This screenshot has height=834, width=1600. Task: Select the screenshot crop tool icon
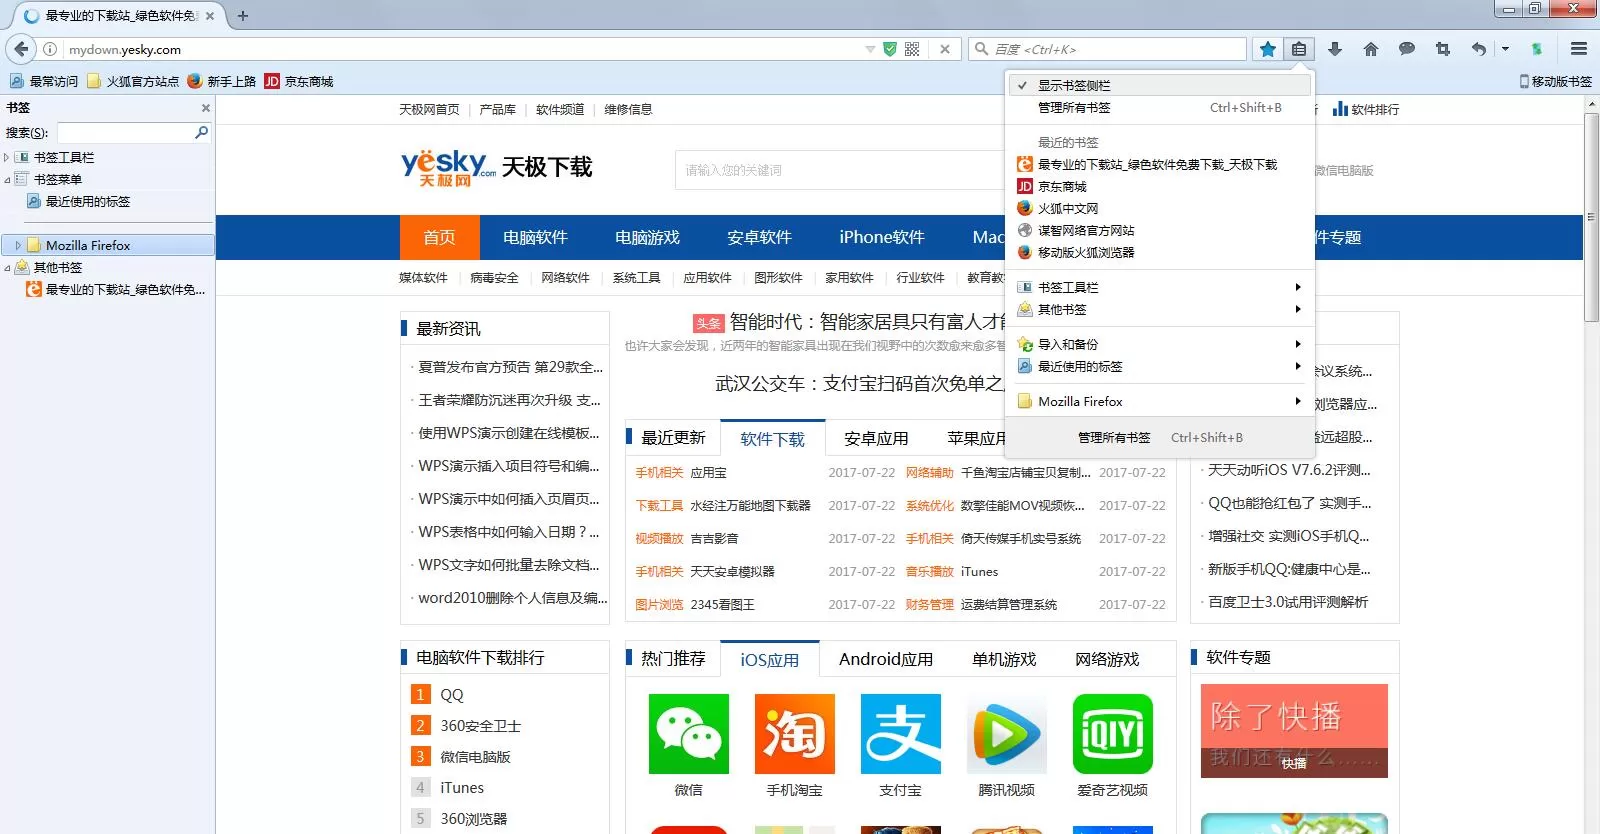[x=1442, y=49]
